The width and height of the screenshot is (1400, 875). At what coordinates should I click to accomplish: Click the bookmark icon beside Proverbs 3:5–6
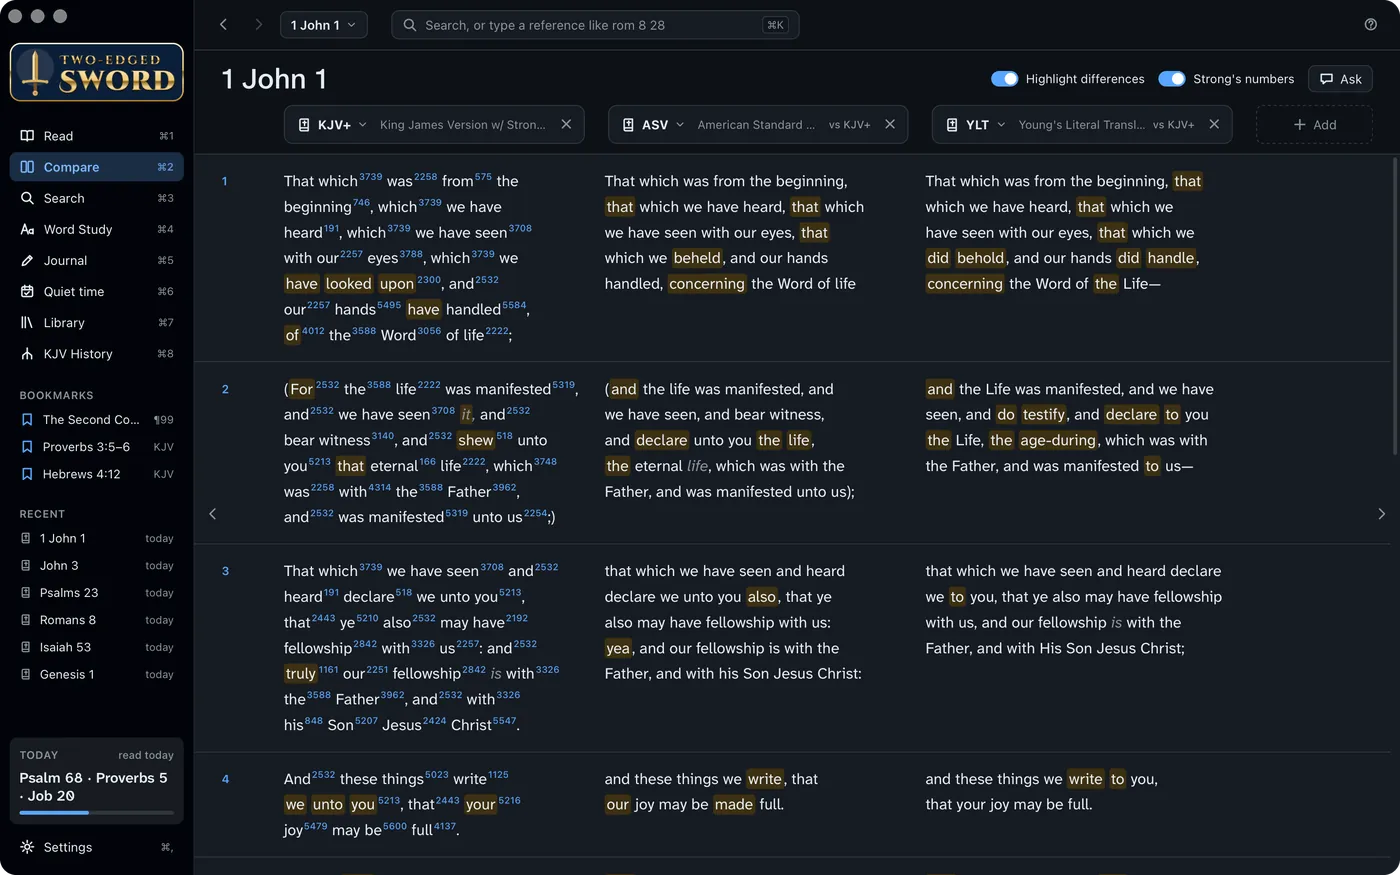[27, 447]
